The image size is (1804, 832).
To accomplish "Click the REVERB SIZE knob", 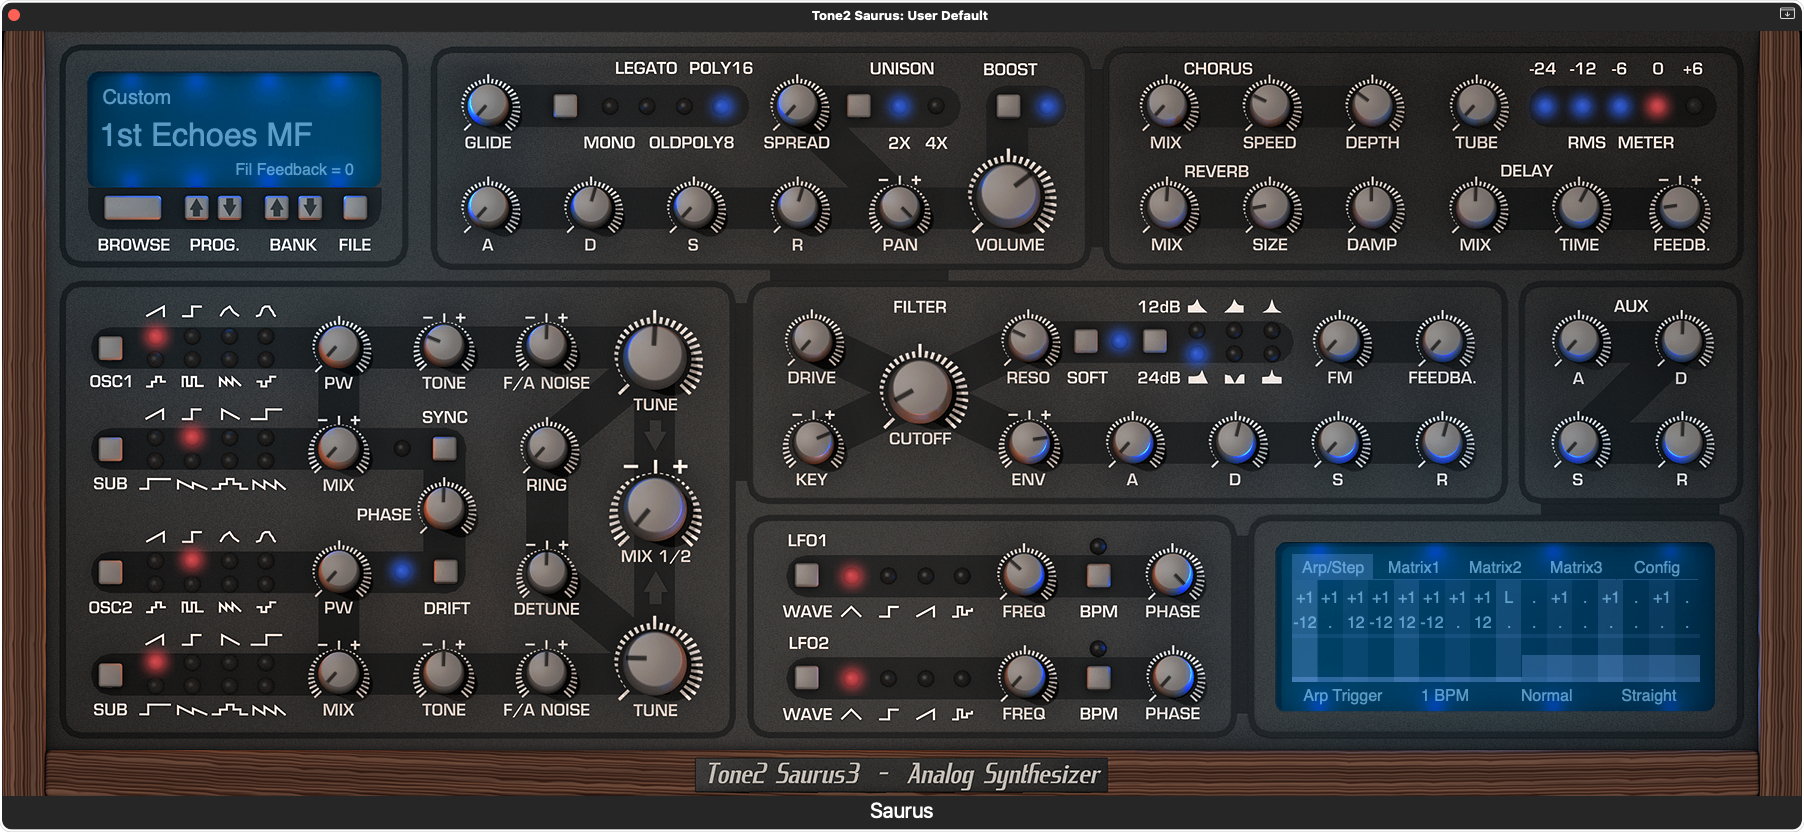I will 1270,207.
